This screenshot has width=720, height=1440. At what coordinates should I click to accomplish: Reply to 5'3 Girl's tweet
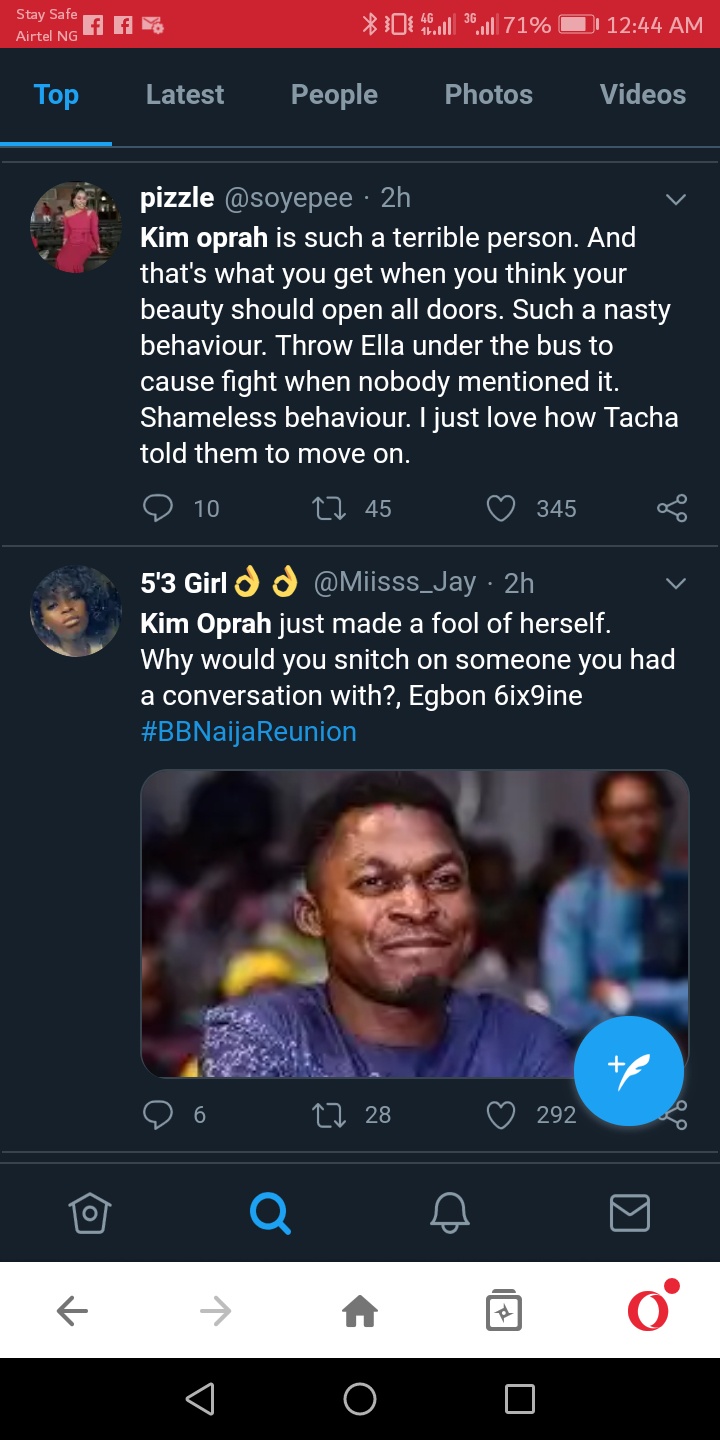pos(158,1114)
